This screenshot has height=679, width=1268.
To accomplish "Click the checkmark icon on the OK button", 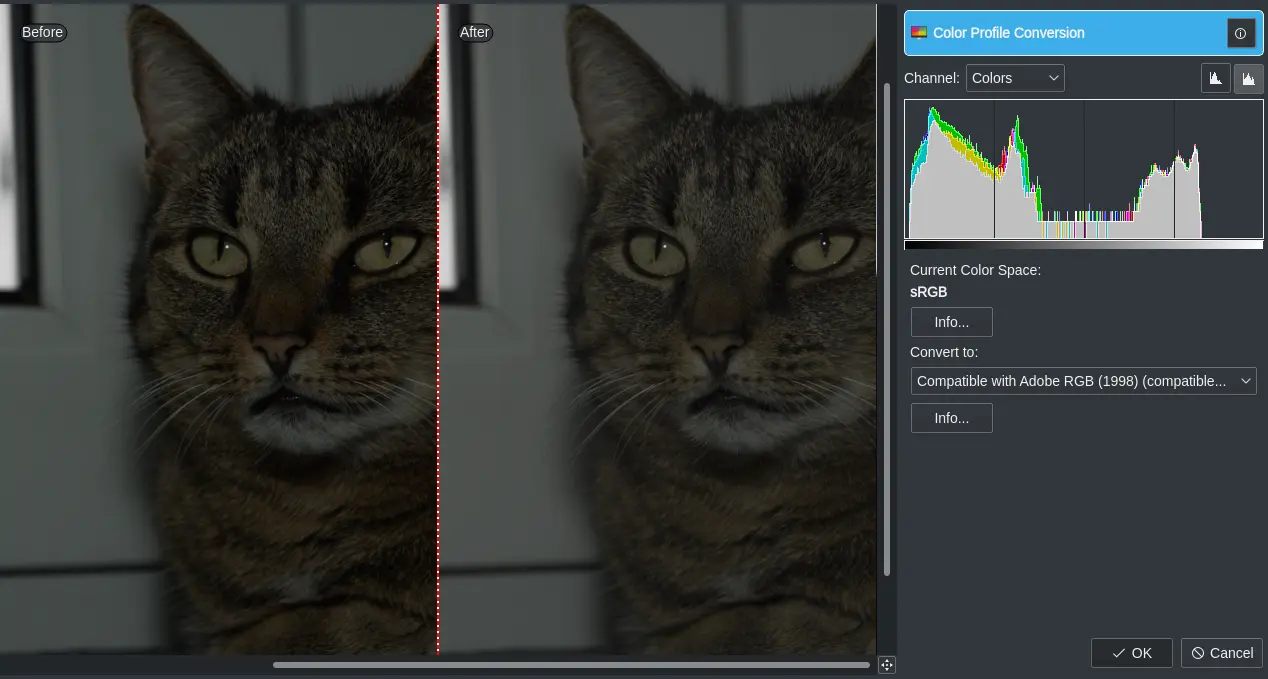I will pos(1118,653).
